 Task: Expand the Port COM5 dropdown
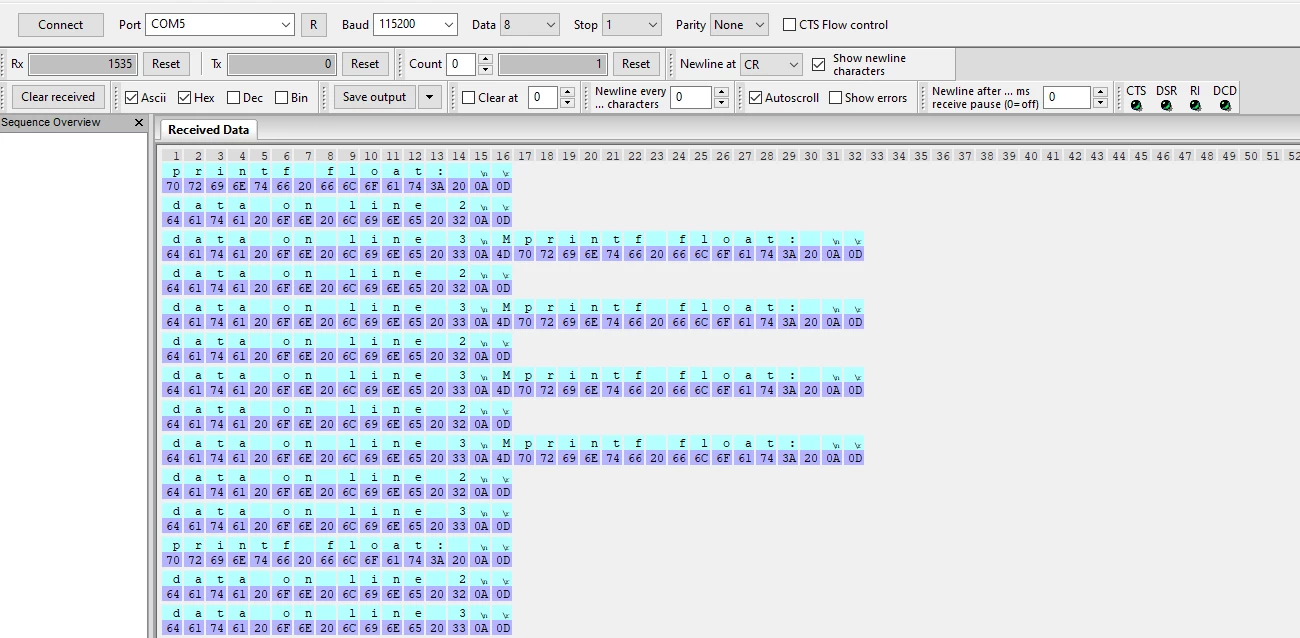click(220, 24)
